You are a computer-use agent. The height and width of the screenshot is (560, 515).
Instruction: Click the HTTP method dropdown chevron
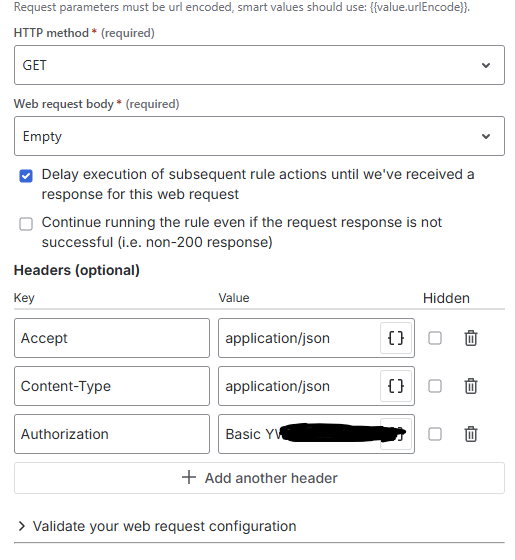click(x=486, y=65)
